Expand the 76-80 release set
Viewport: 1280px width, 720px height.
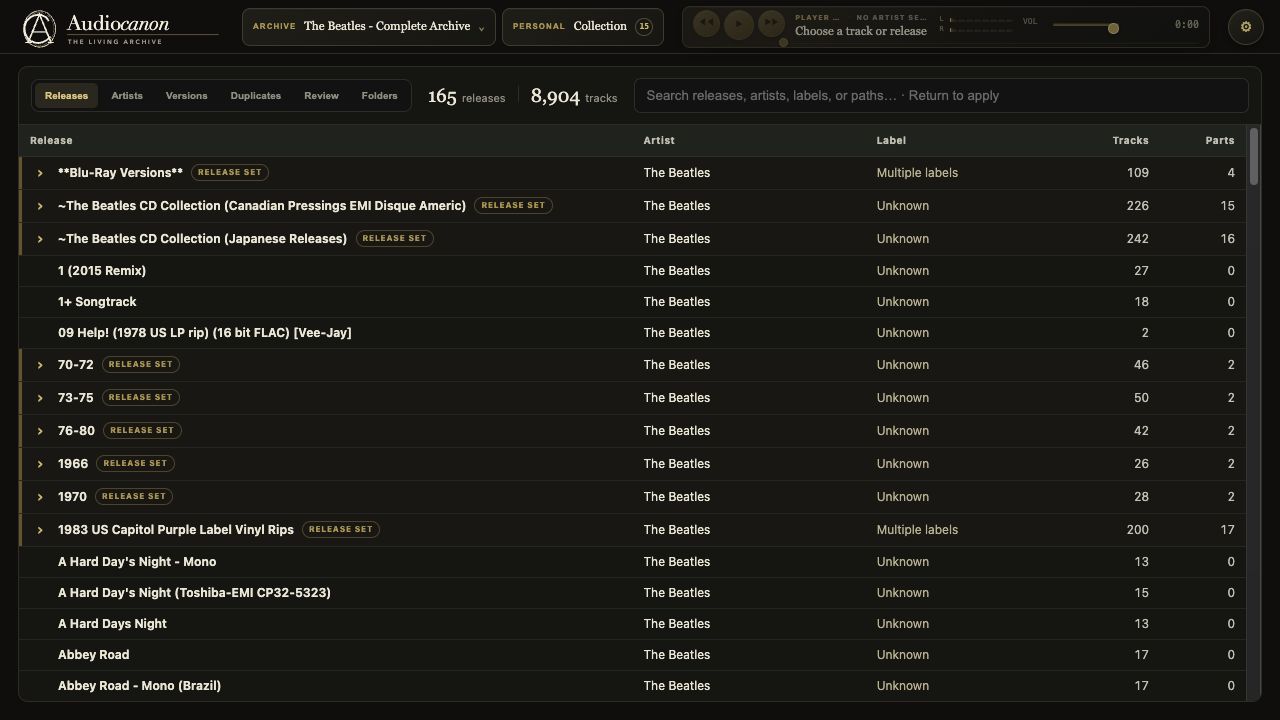click(40, 431)
